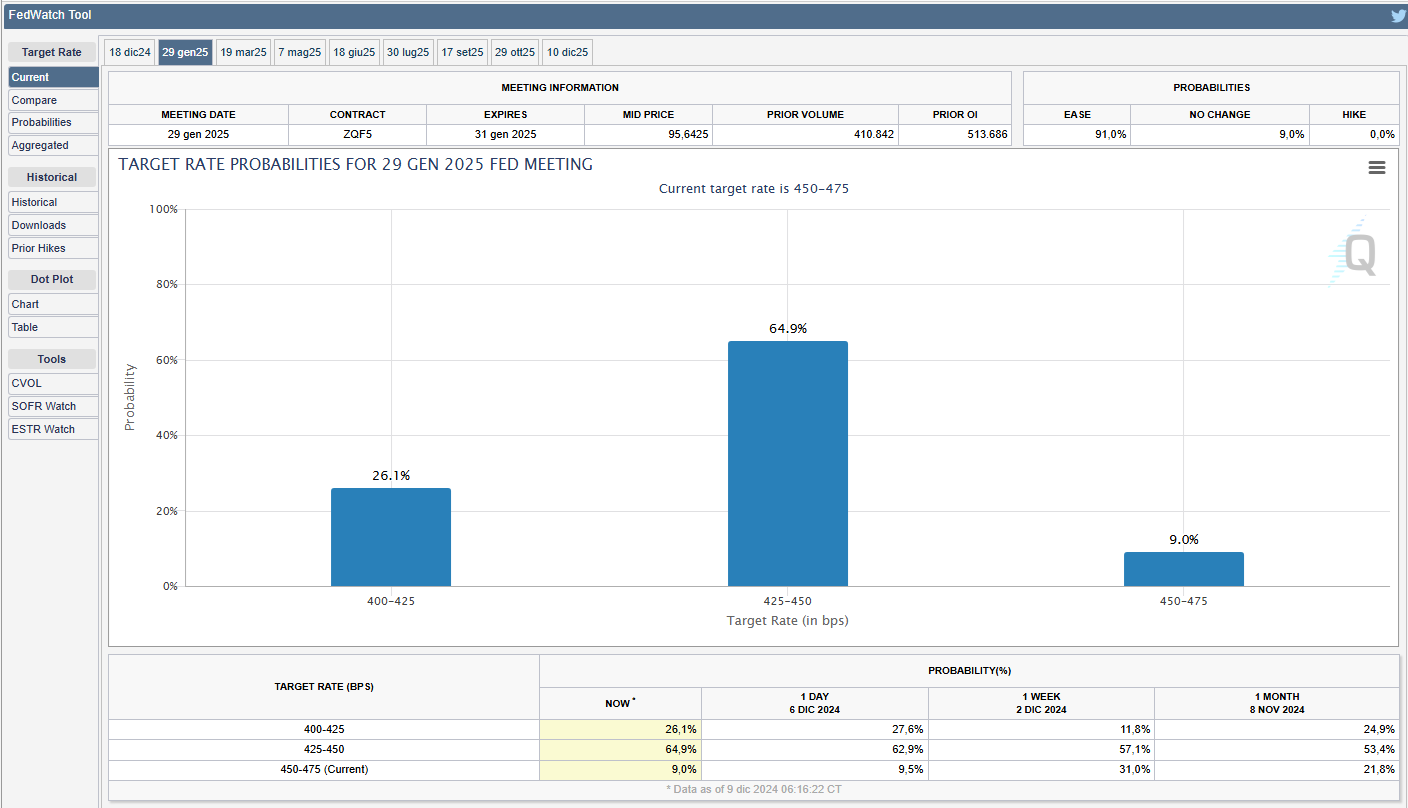Open the 30 lug25 meeting tab
1408x808 pixels.
click(408, 52)
